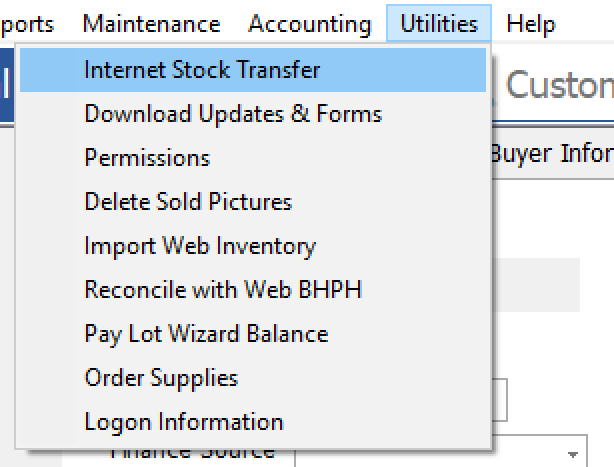Click the Maintenance menu
Screen dimensions: 614x467
151,24
